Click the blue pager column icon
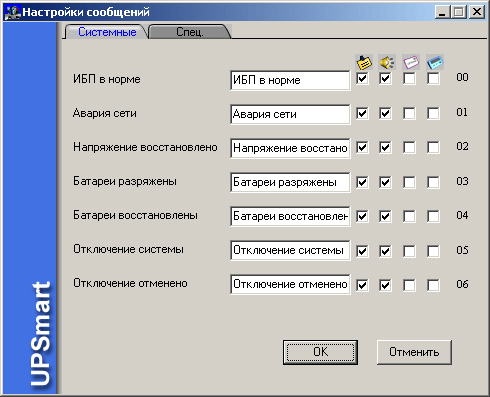 pos(435,62)
